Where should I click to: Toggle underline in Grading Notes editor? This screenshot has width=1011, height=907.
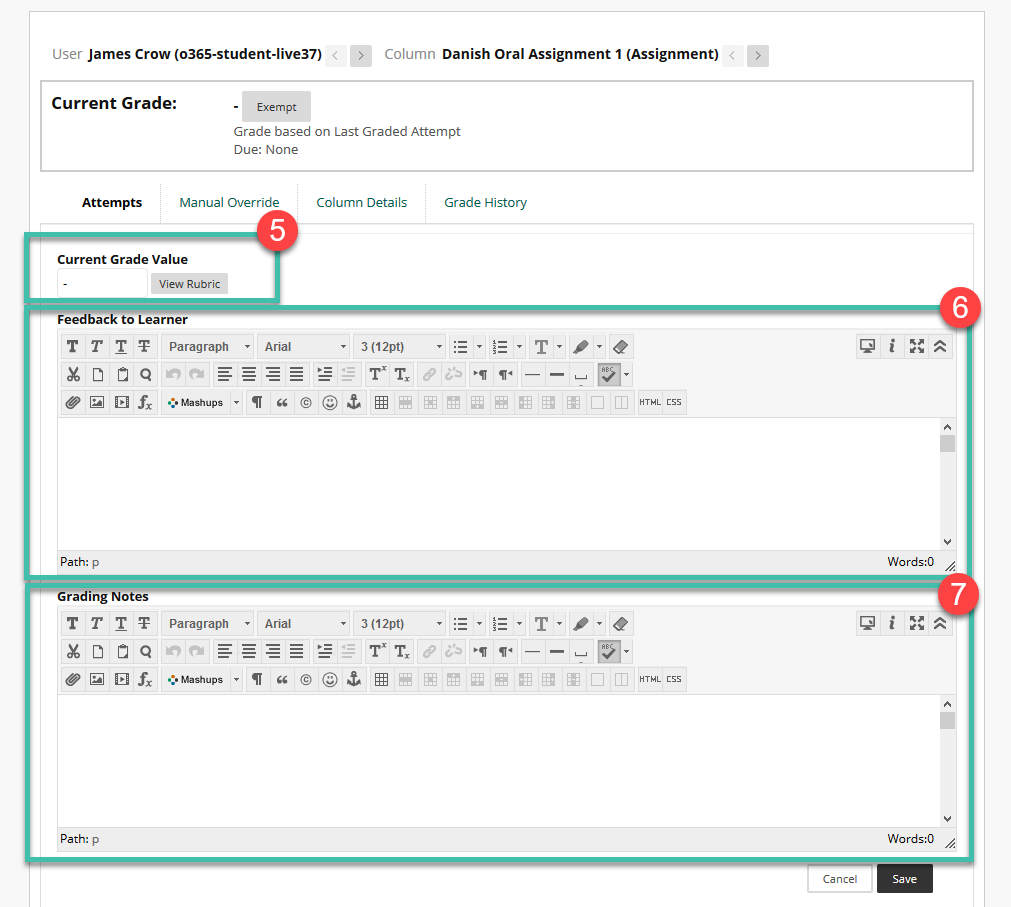(x=121, y=624)
